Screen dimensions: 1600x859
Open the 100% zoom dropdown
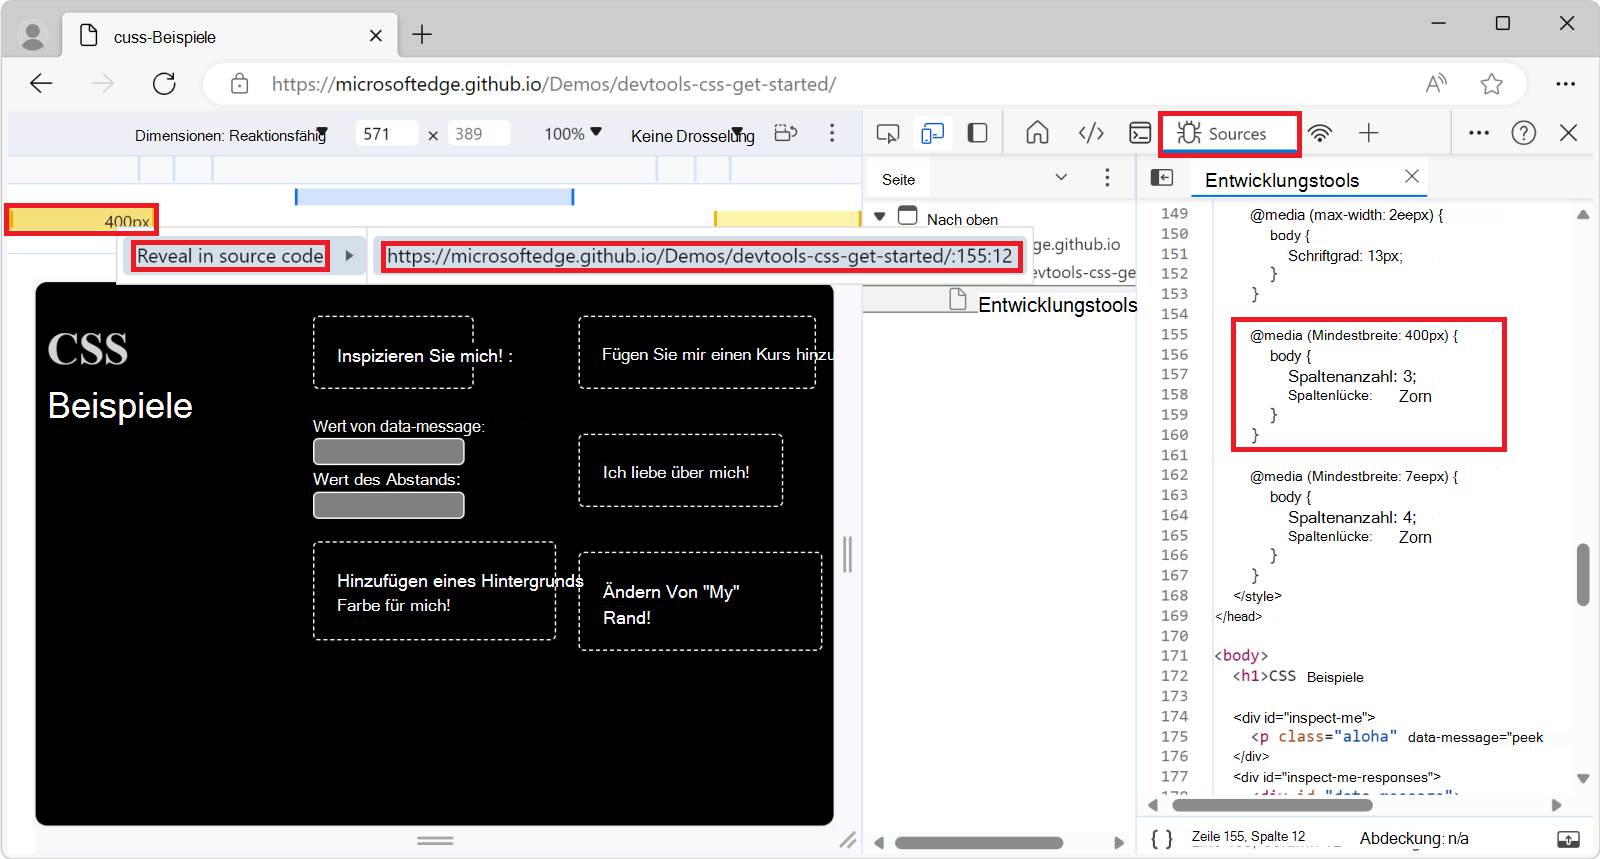point(573,134)
